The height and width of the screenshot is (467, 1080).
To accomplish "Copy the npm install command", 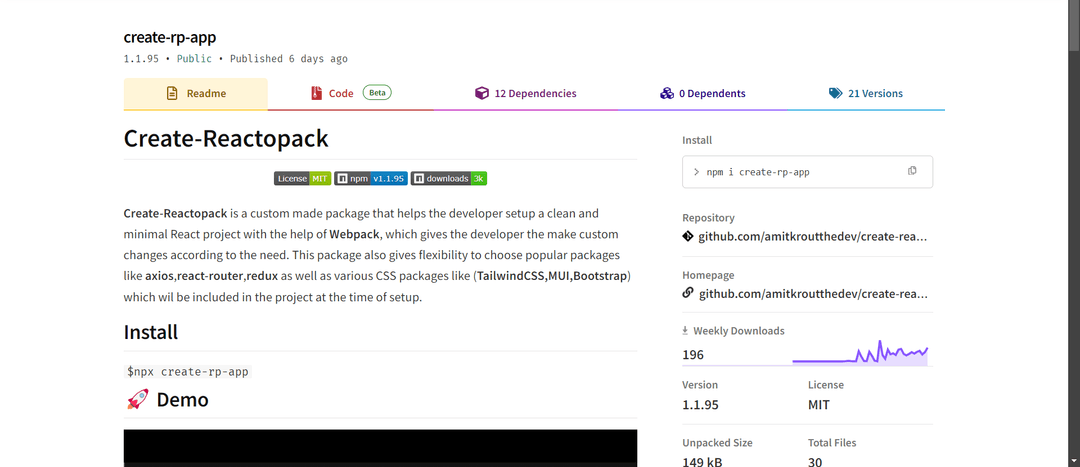I will point(912,171).
